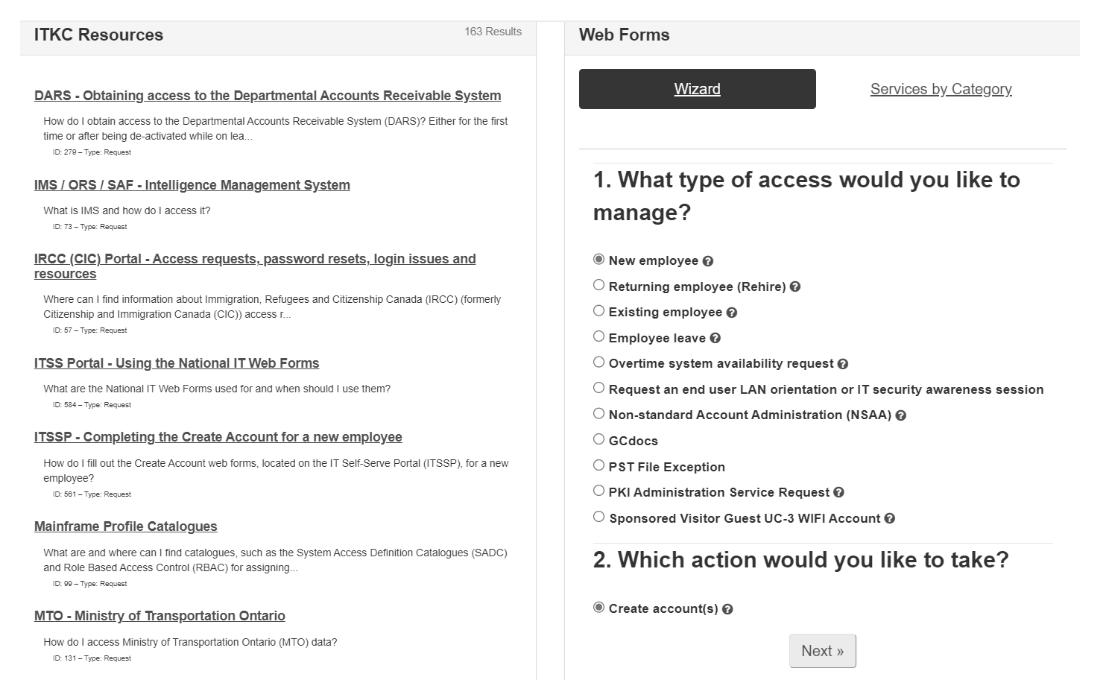Choose the GCdocs radio option
The height and width of the screenshot is (700, 1100).
pos(599,440)
